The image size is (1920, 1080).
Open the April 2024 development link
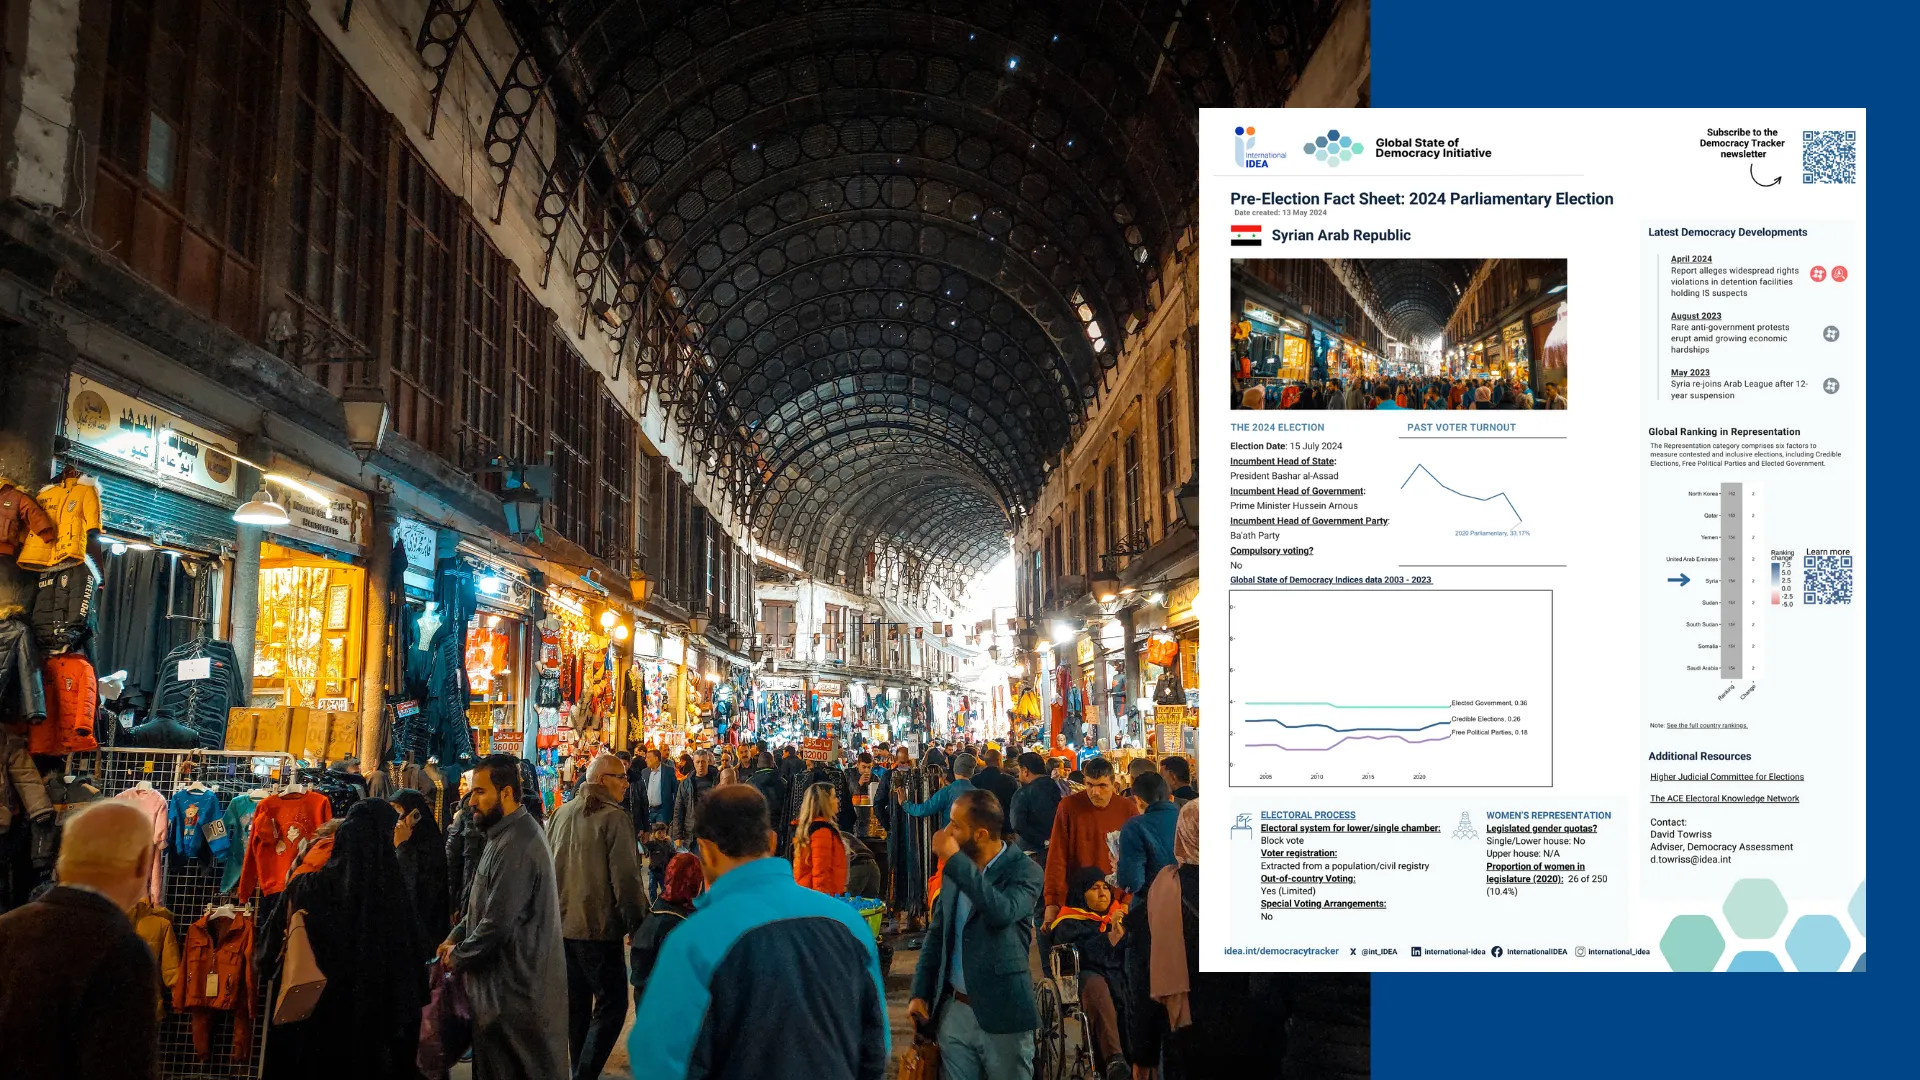click(x=1691, y=259)
